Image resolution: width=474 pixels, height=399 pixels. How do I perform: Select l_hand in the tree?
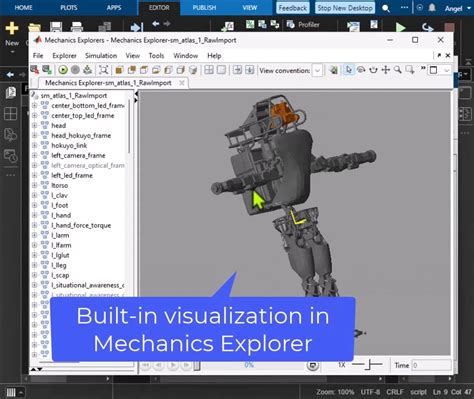click(61, 215)
